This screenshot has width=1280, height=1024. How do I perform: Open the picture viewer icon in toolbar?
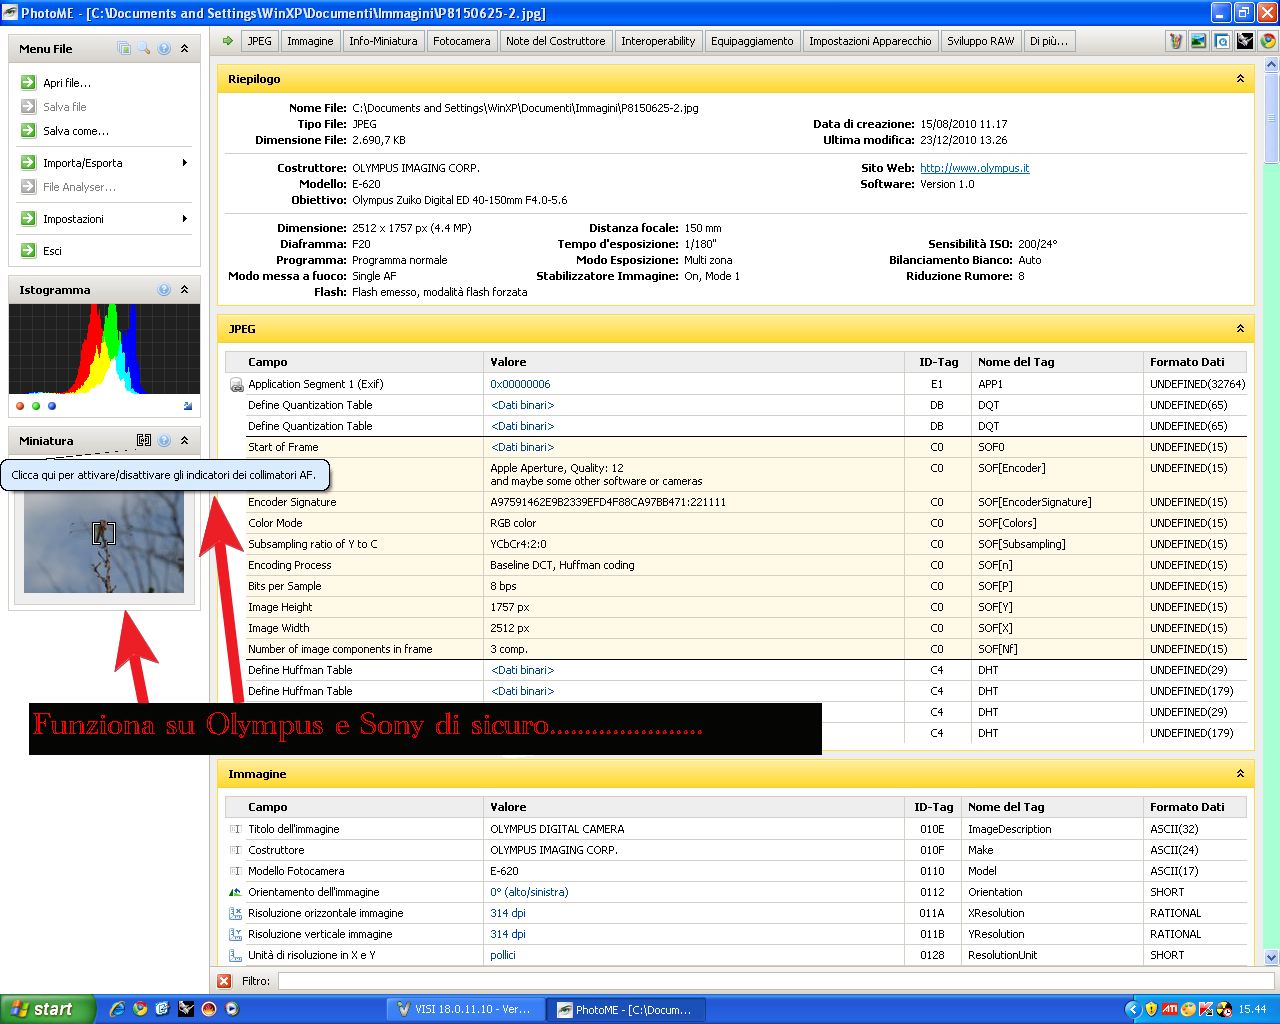click(1198, 41)
